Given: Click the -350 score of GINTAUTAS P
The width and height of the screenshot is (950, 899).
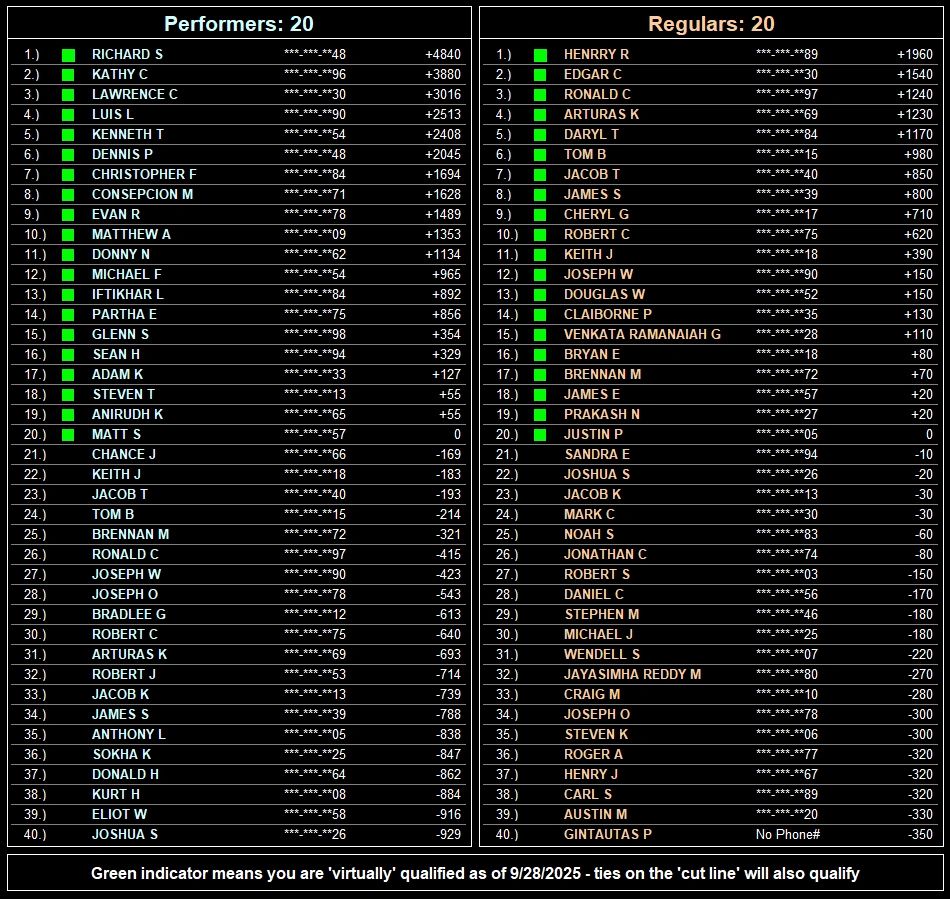Looking at the screenshot, I should click(x=917, y=835).
